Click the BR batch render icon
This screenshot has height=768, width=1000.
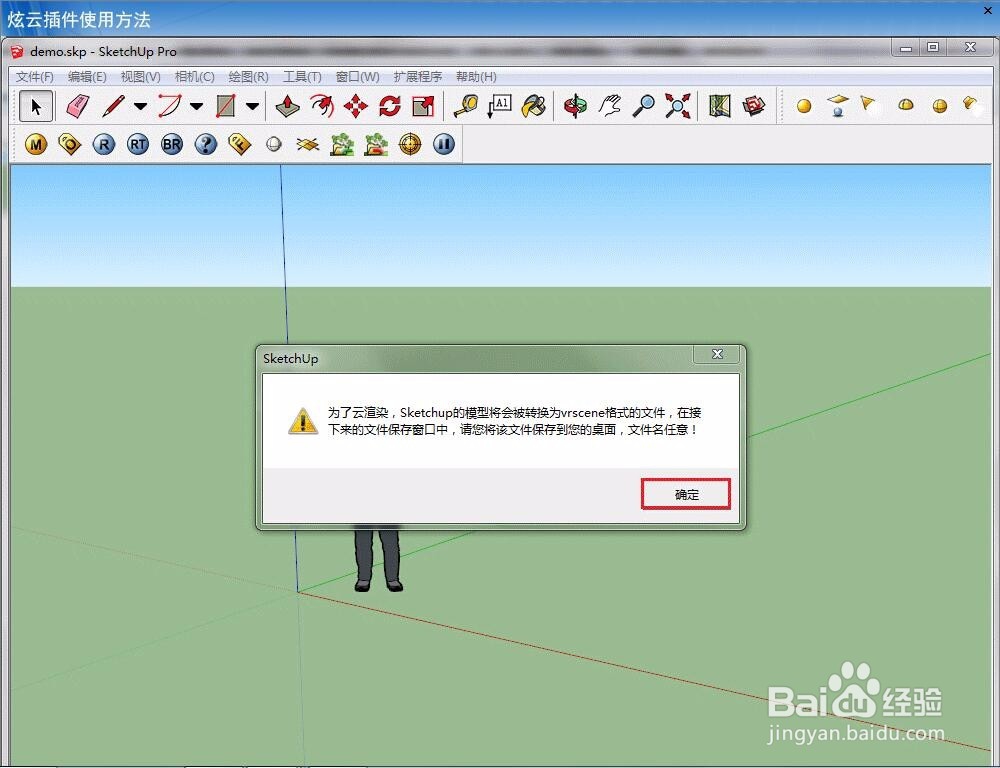coord(170,144)
